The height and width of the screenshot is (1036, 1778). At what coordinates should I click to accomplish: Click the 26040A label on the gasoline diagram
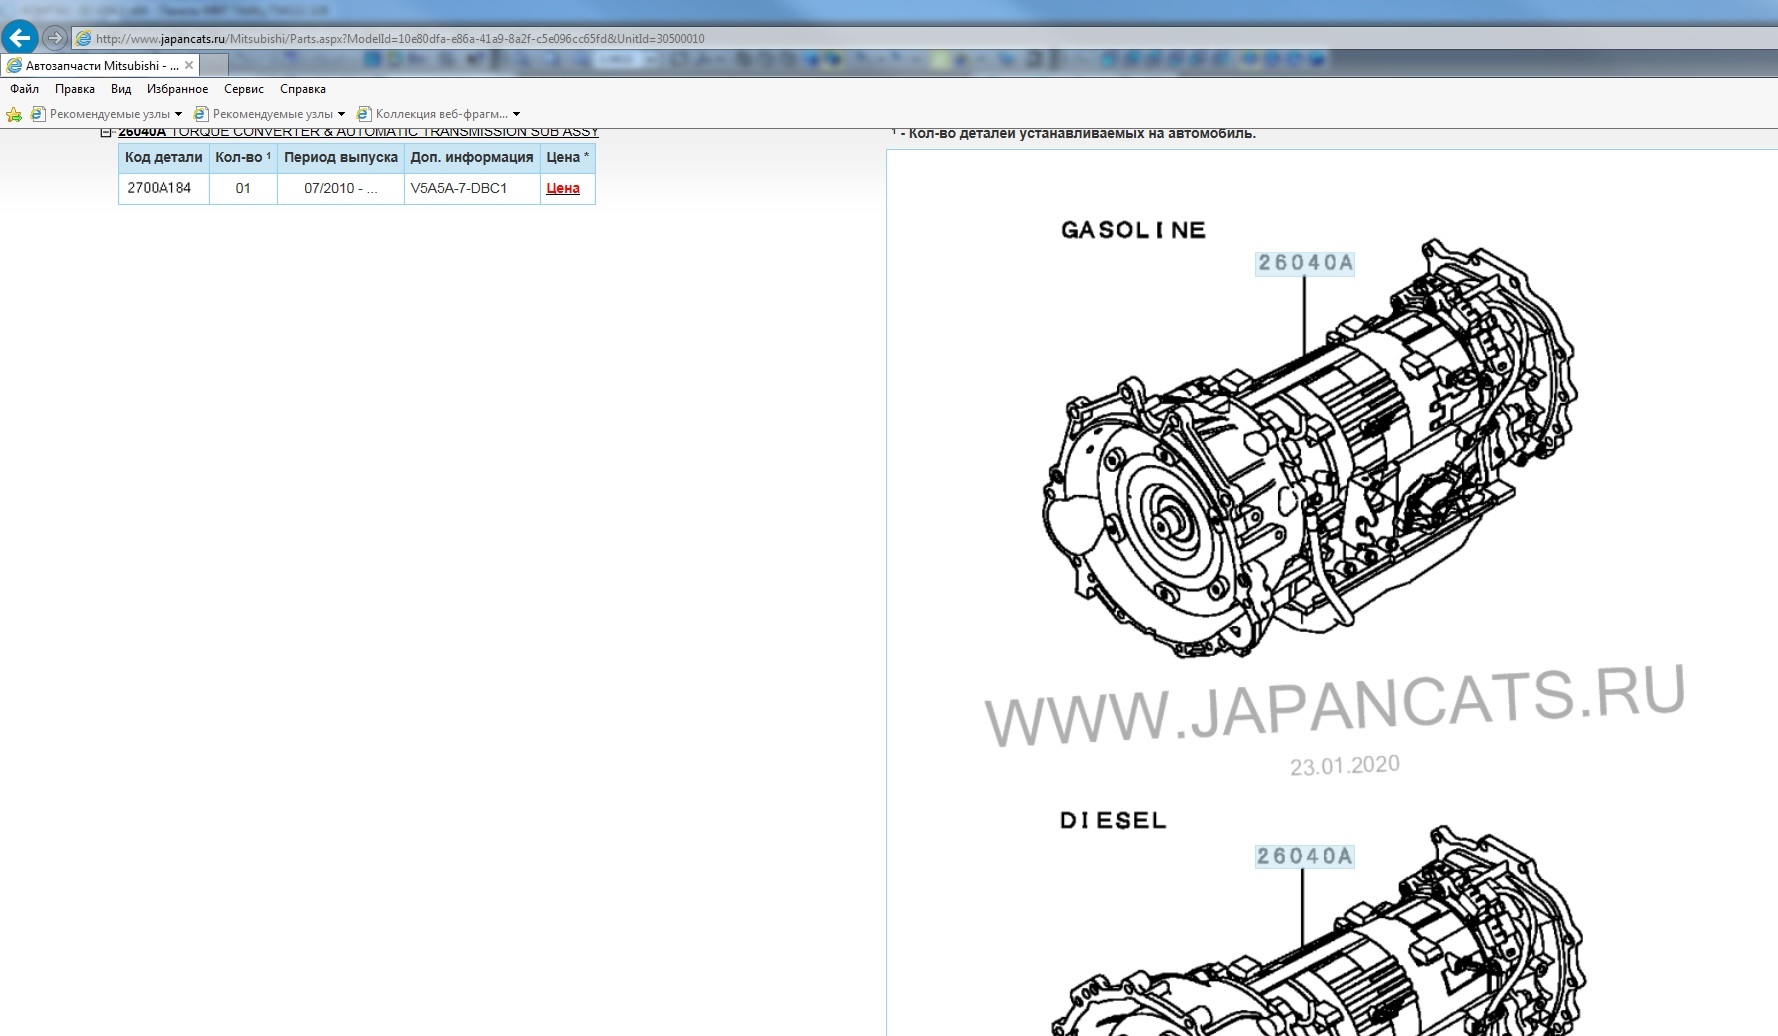point(1305,263)
